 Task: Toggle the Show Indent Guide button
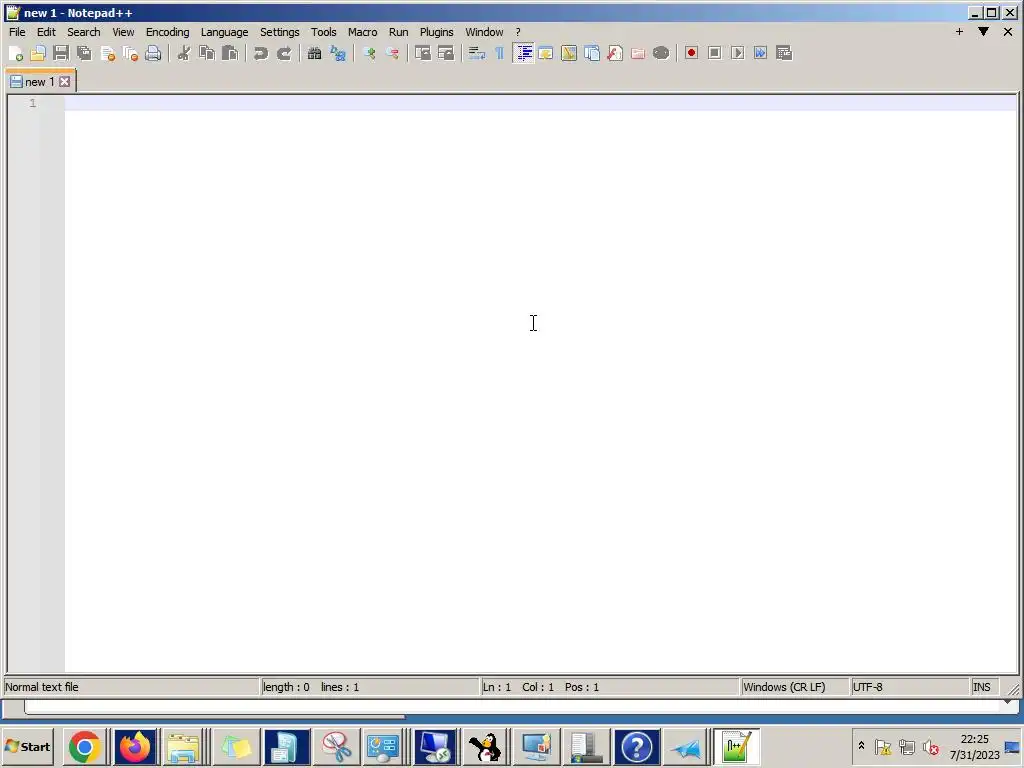coord(523,54)
